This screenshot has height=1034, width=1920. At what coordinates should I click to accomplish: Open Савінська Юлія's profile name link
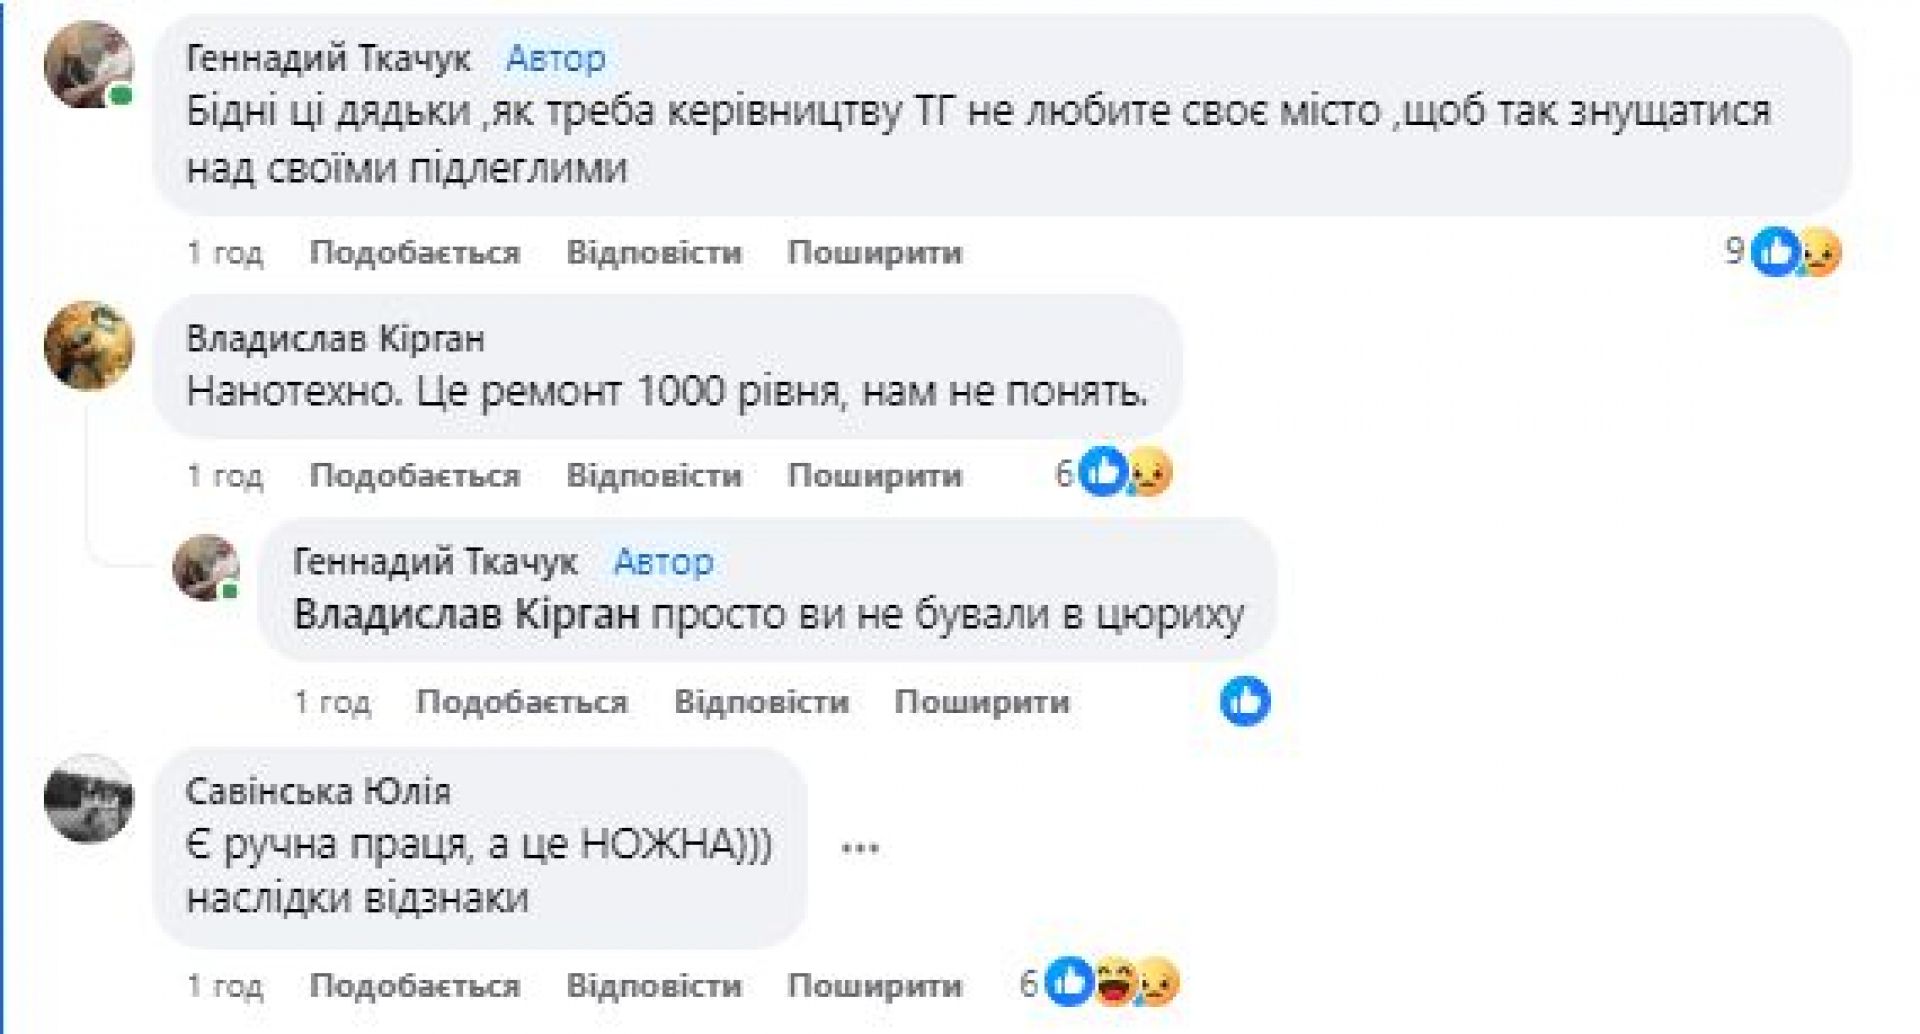tap(318, 792)
